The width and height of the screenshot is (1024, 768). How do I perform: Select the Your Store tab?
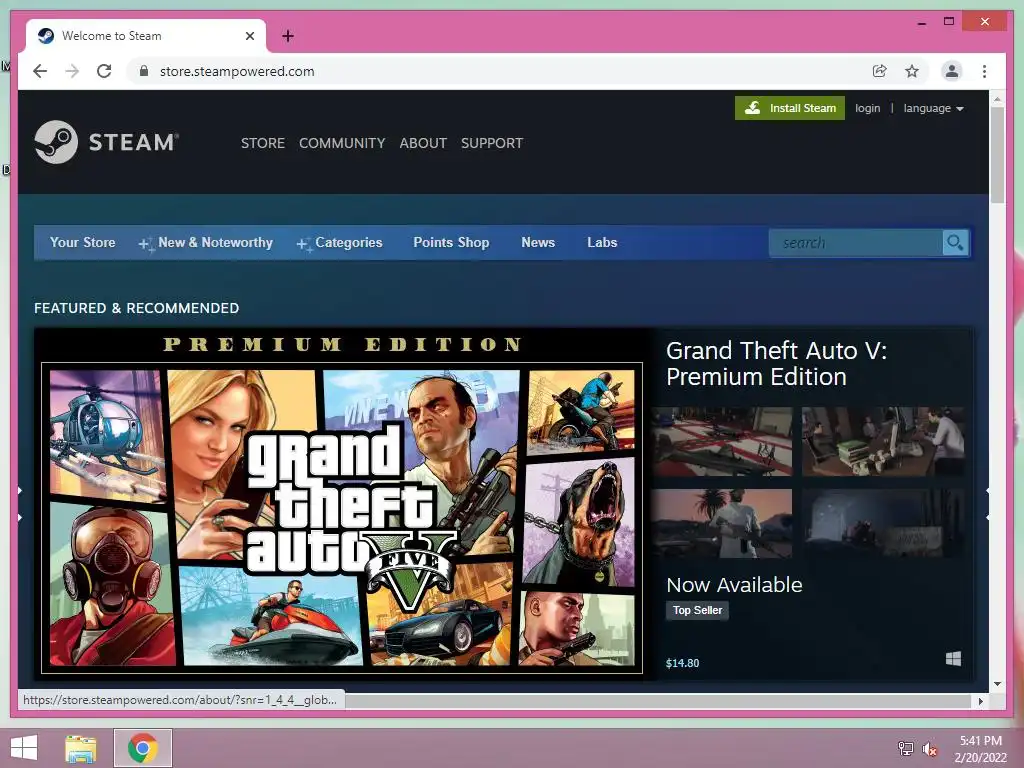82,242
